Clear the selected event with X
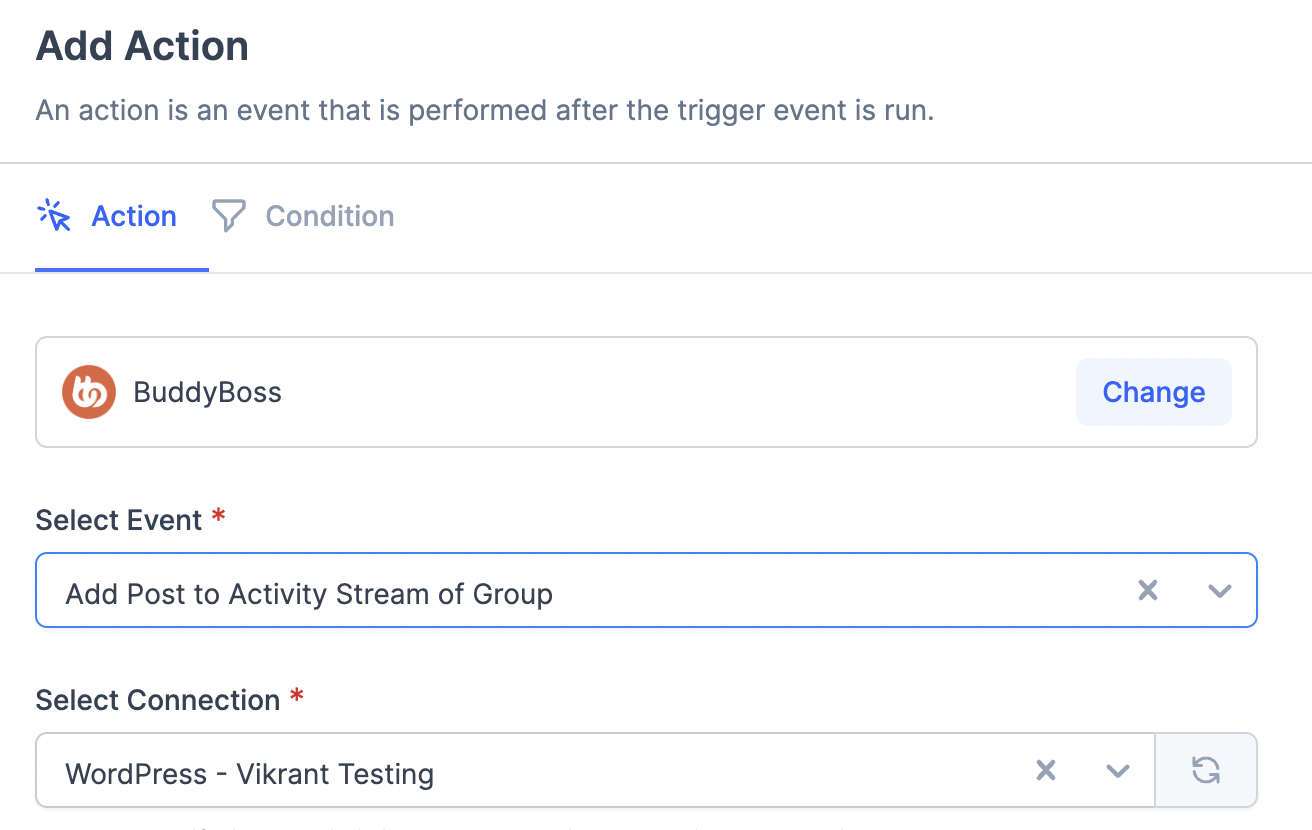The height and width of the screenshot is (830, 1312). [1148, 591]
